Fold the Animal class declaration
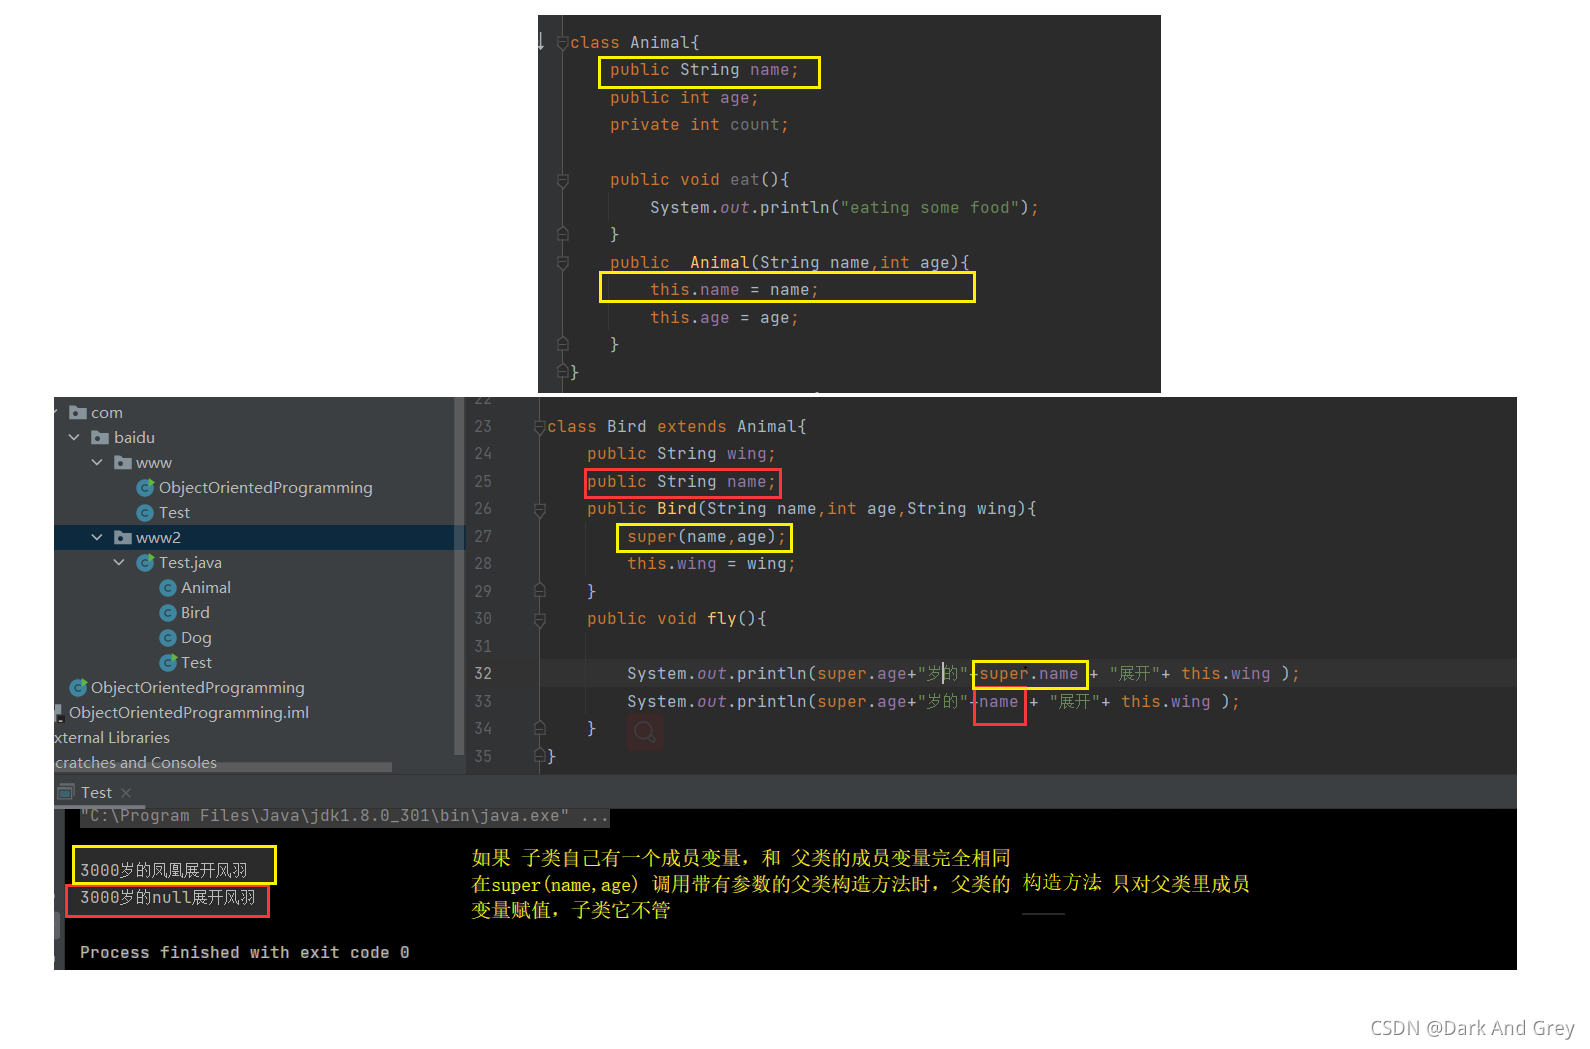The image size is (1590, 1049). (x=563, y=43)
